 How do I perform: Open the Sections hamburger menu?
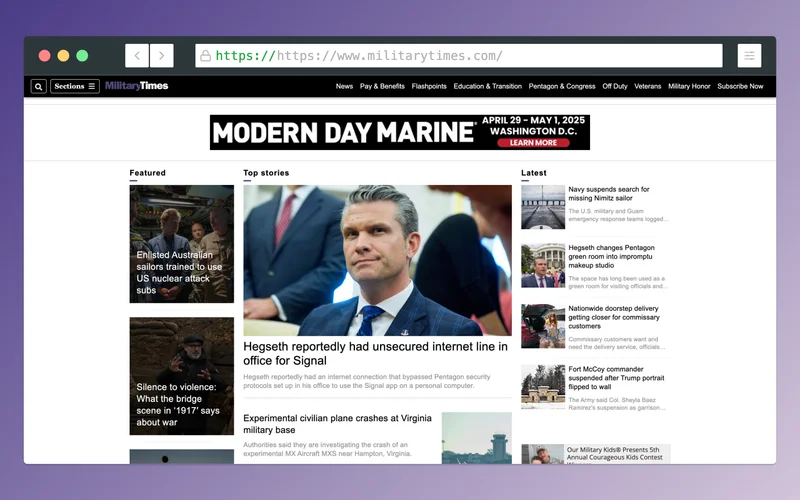pyautogui.click(x=75, y=87)
